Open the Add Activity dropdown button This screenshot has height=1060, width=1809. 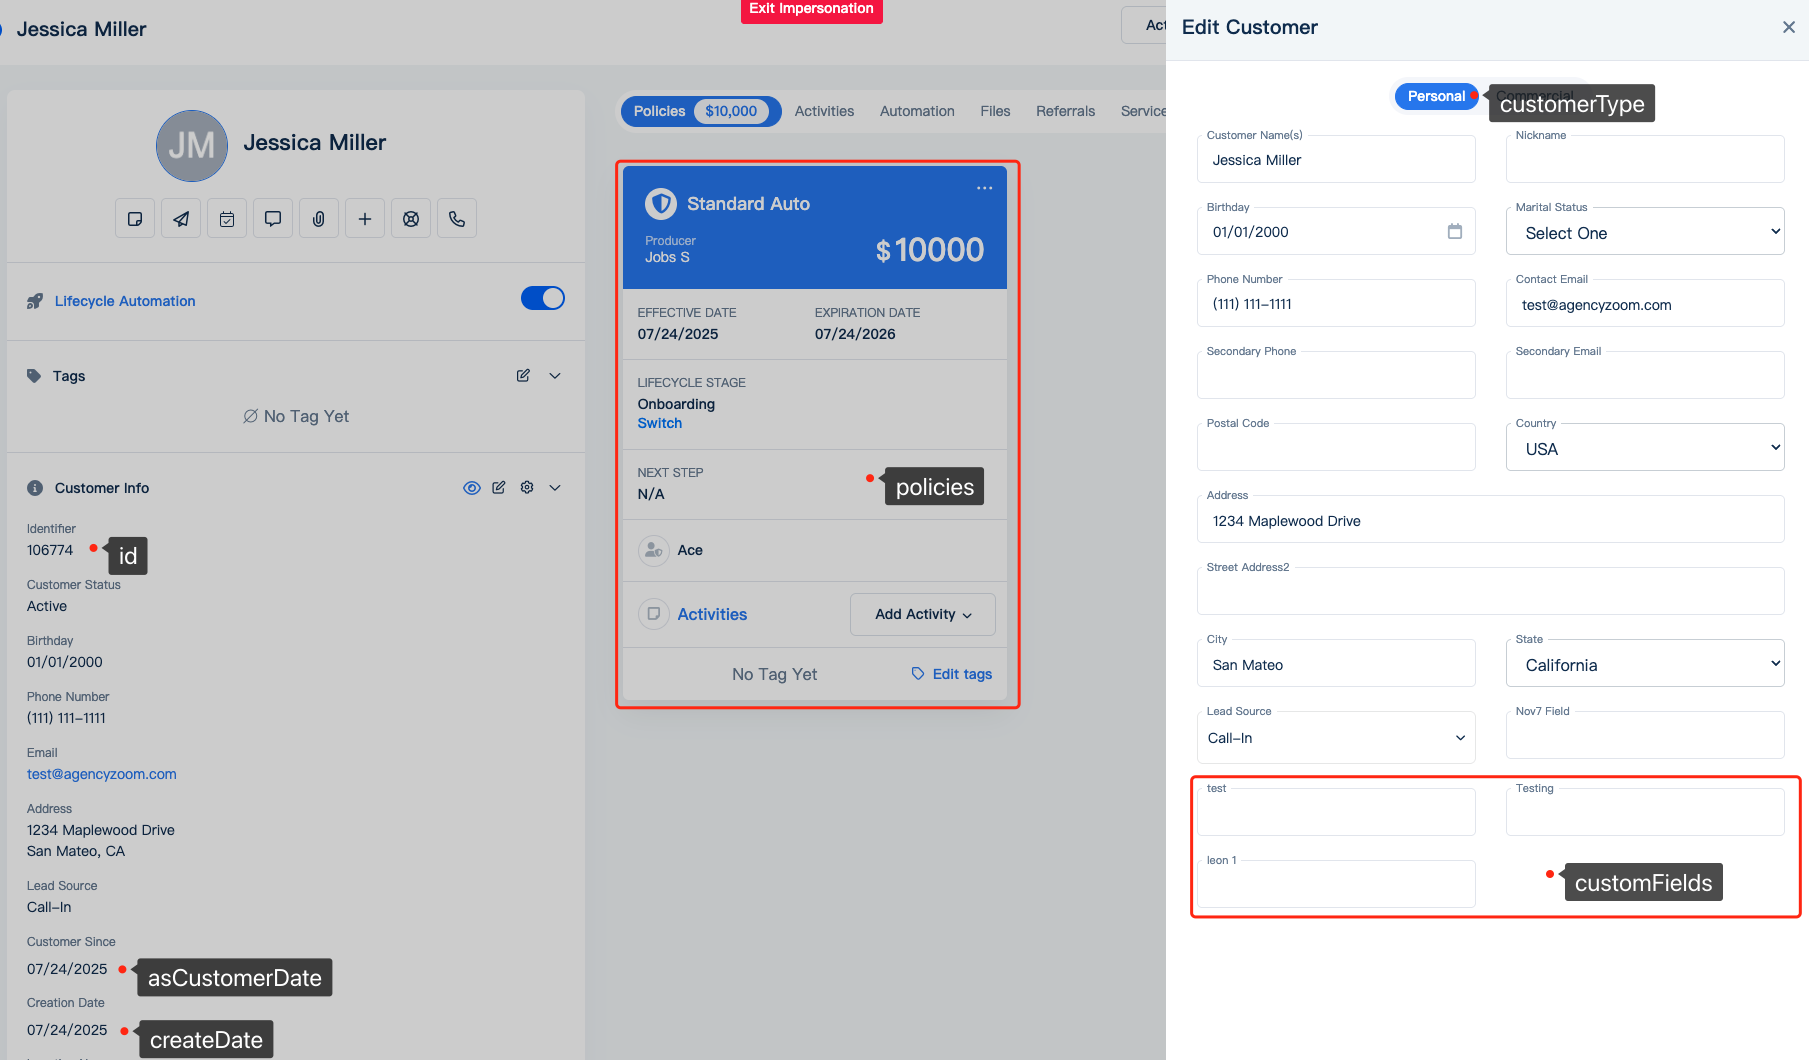click(923, 614)
